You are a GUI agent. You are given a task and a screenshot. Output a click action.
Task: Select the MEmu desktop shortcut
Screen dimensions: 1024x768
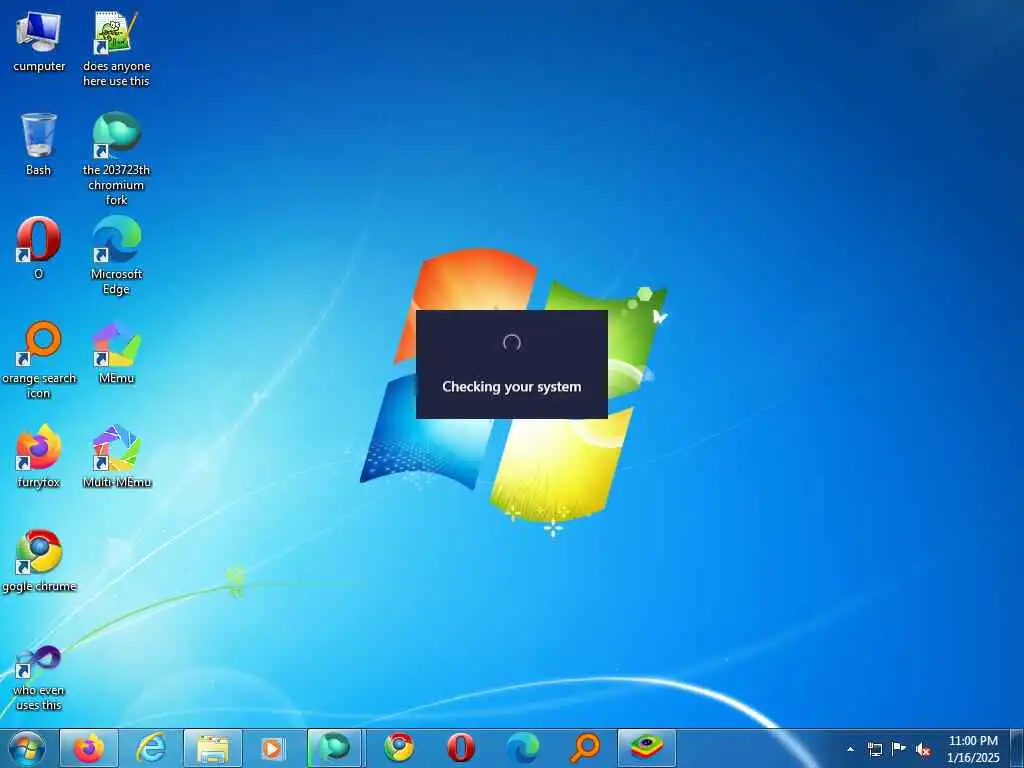pyautogui.click(x=116, y=352)
